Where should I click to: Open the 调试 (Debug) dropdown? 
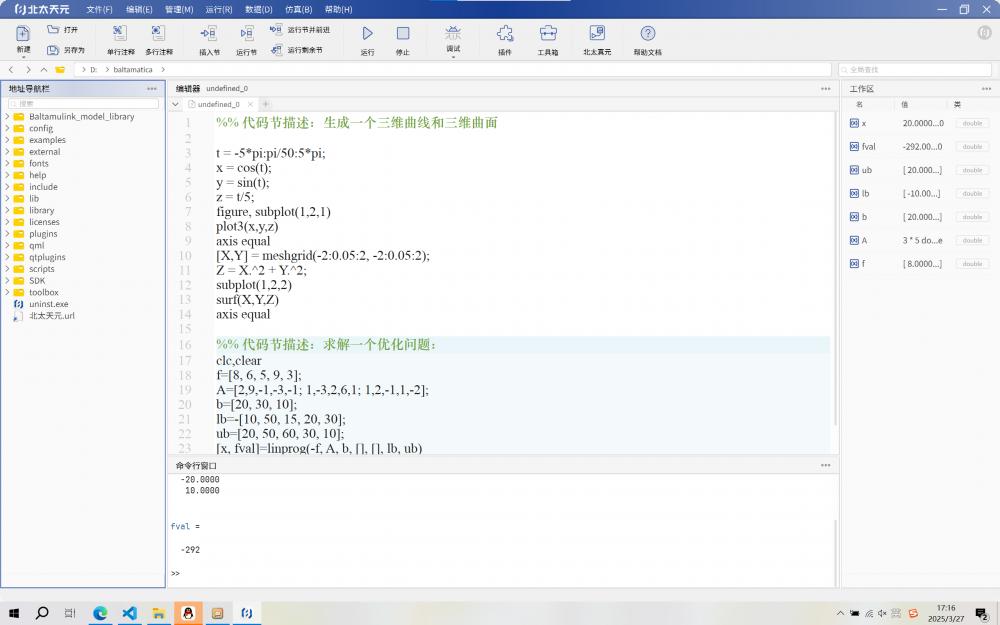pyautogui.click(x=453, y=38)
